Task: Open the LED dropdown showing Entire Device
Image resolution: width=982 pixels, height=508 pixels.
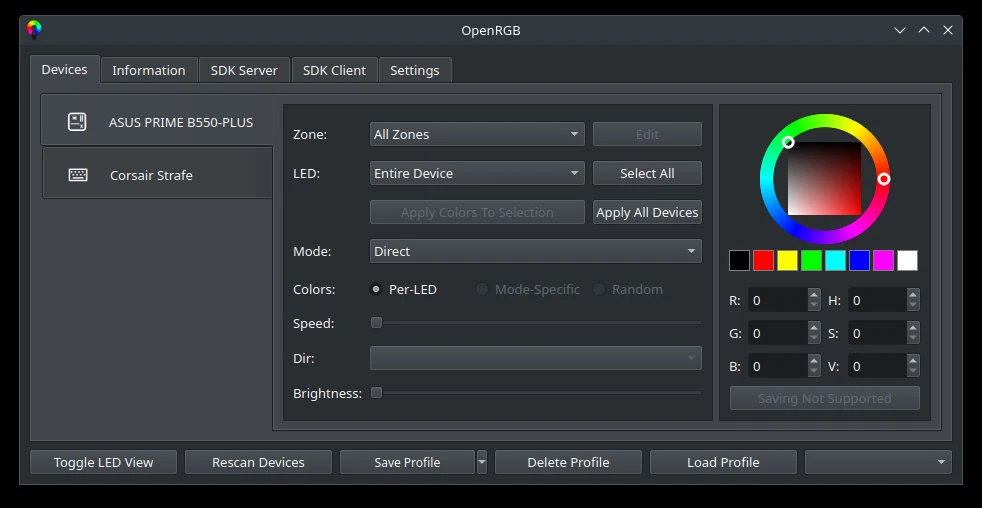Action: point(477,174)
